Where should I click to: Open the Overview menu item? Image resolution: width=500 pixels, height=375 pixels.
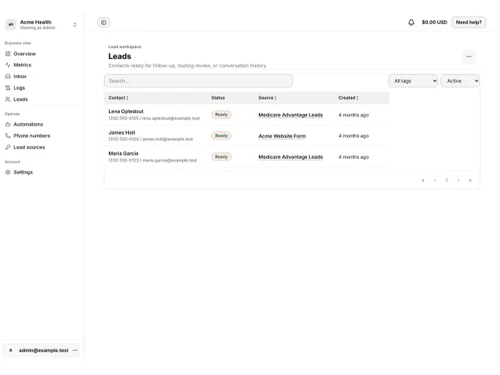tap(25, 54)
